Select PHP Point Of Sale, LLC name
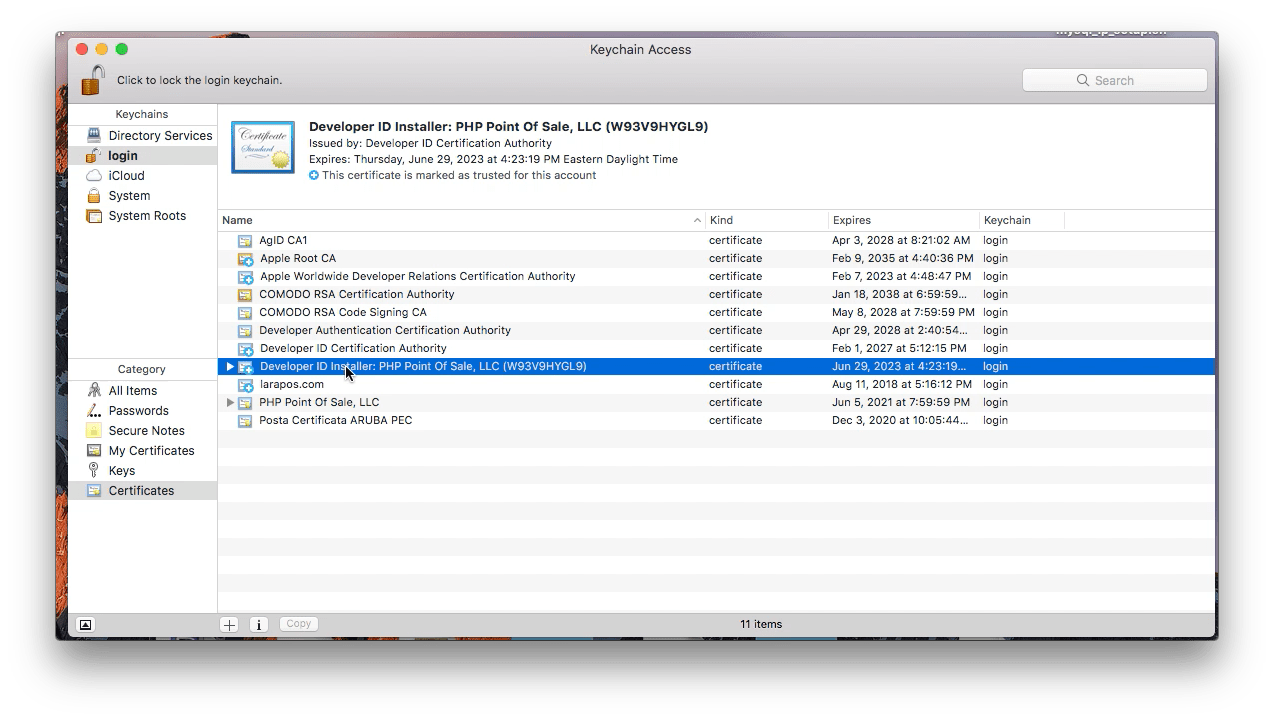This screenshot has height=720, width=1274. tap(319, 402)
